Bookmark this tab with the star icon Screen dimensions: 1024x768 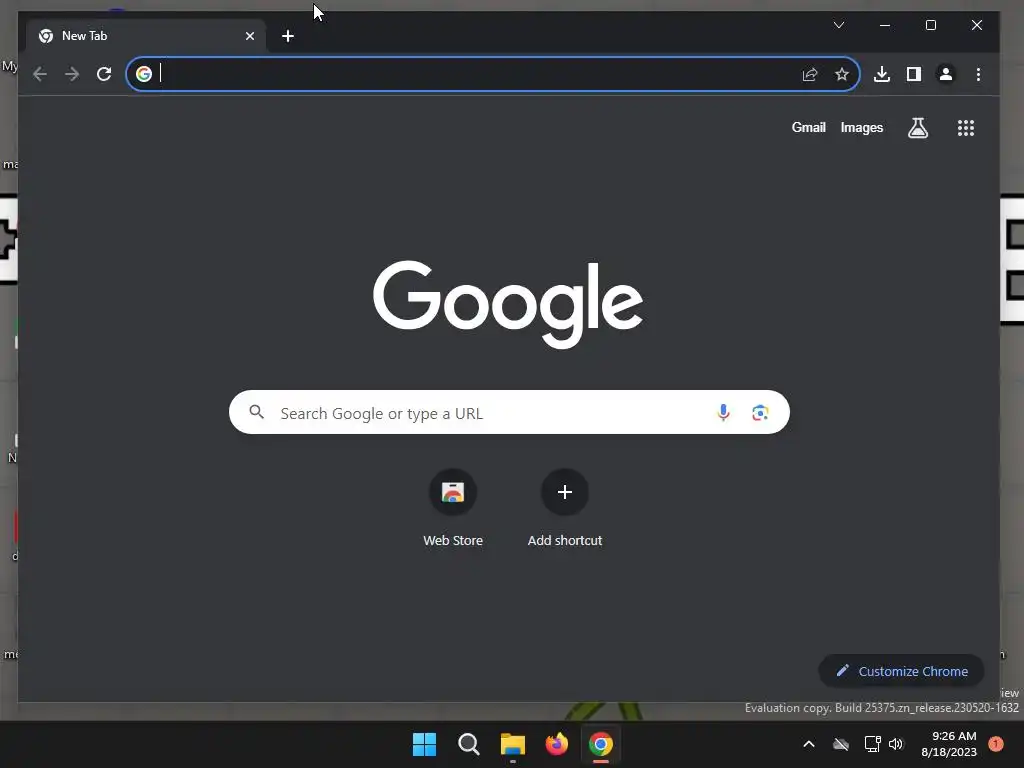coord(842,74)
